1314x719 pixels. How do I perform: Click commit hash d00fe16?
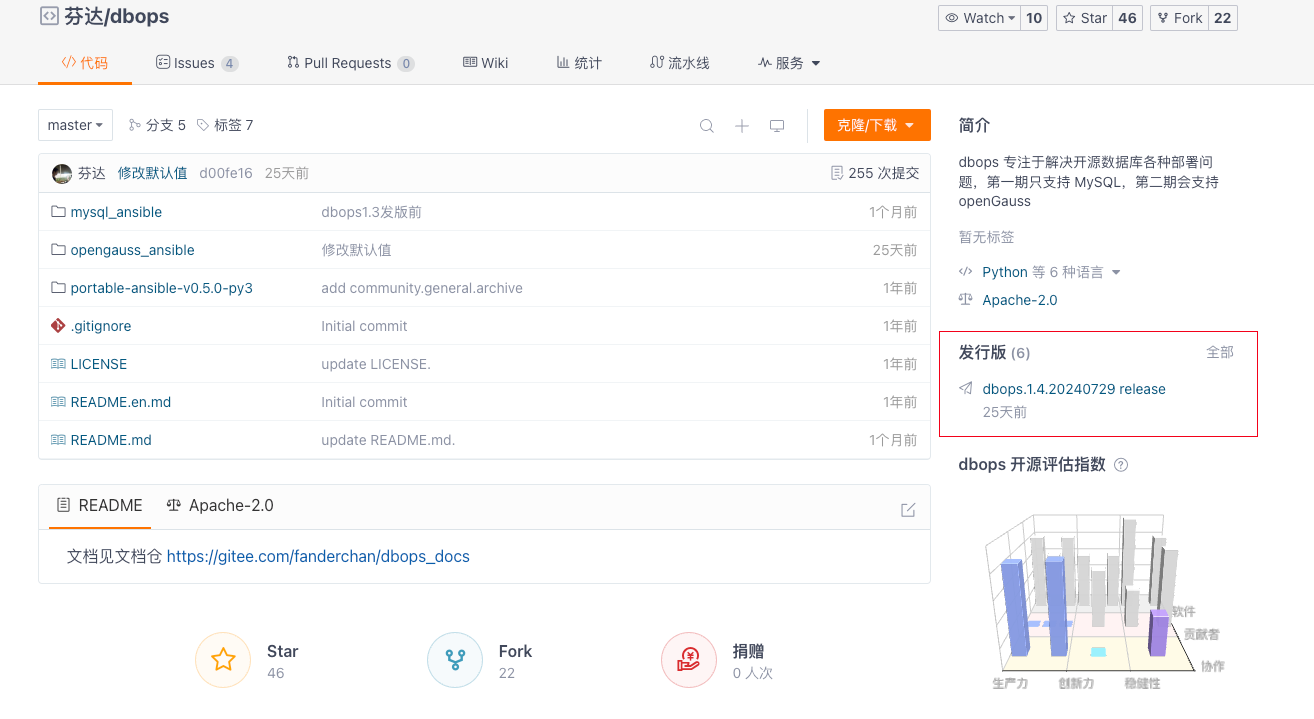point(226,173)
